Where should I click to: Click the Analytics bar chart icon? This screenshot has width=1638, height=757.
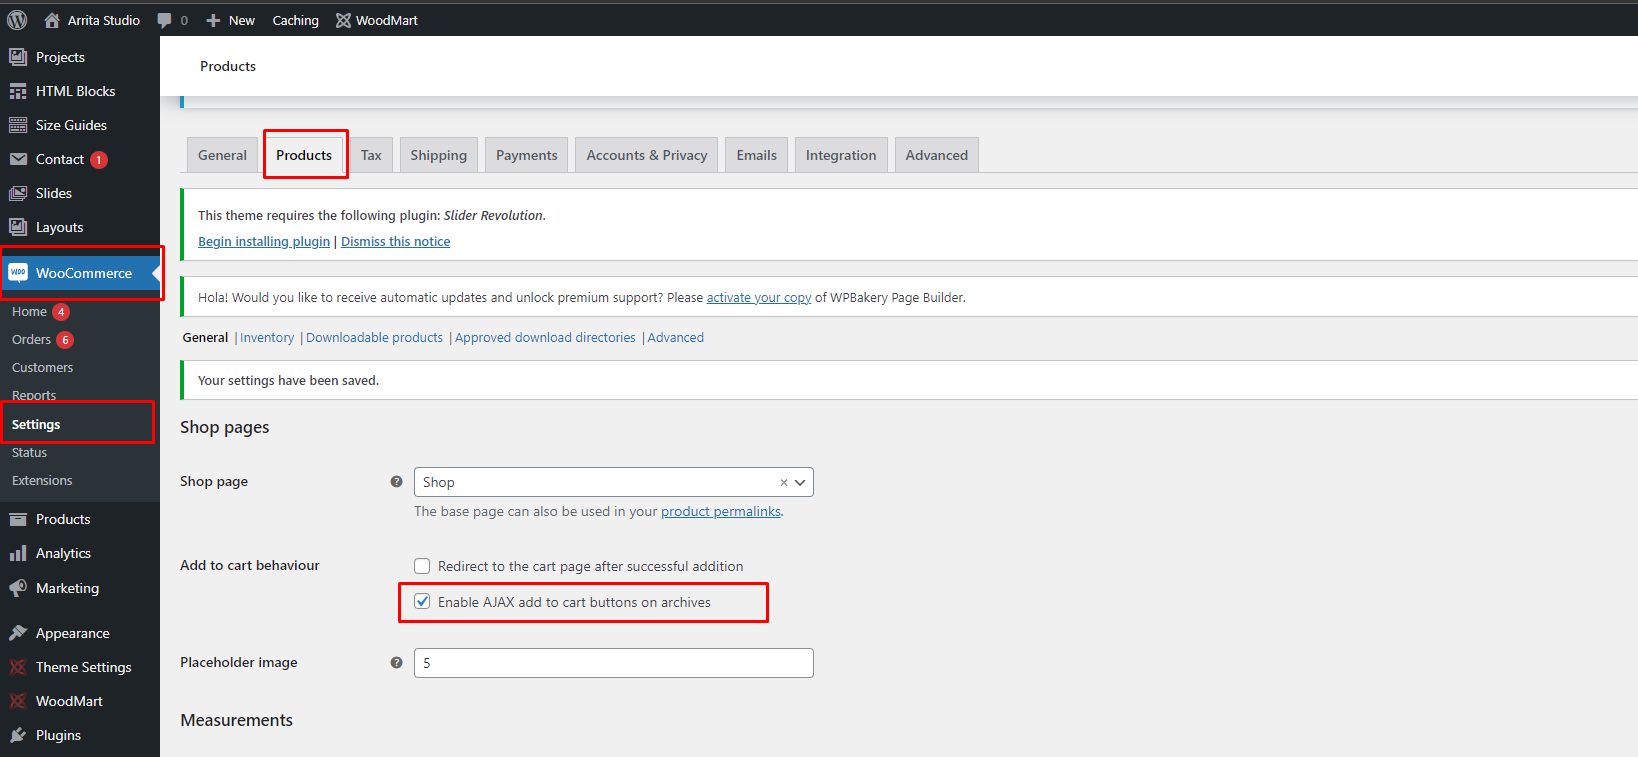pyautogui.click(x=18, y=553)
